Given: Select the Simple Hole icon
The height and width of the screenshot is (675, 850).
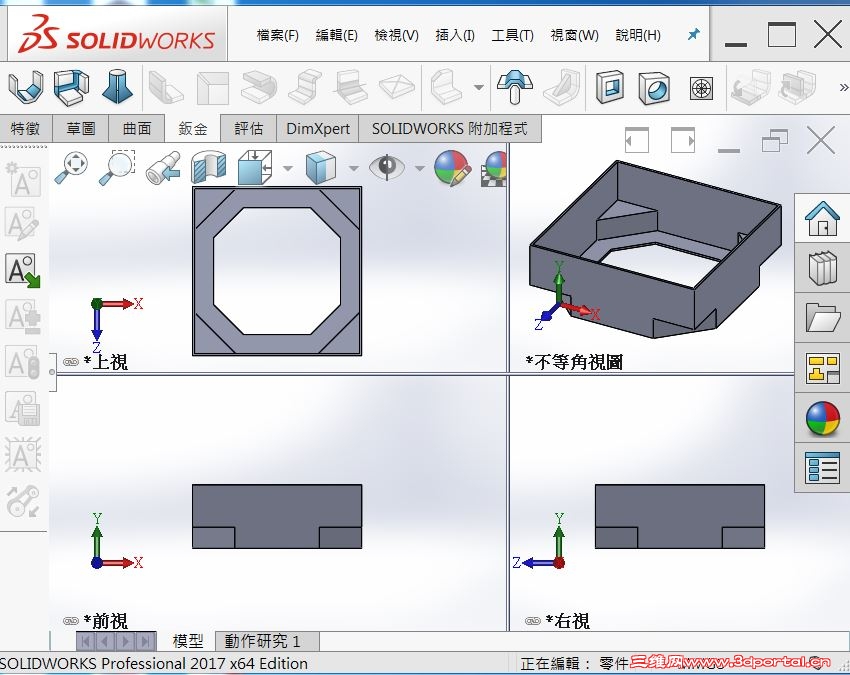Looking at the screenshot, I should tap(654, 88).
